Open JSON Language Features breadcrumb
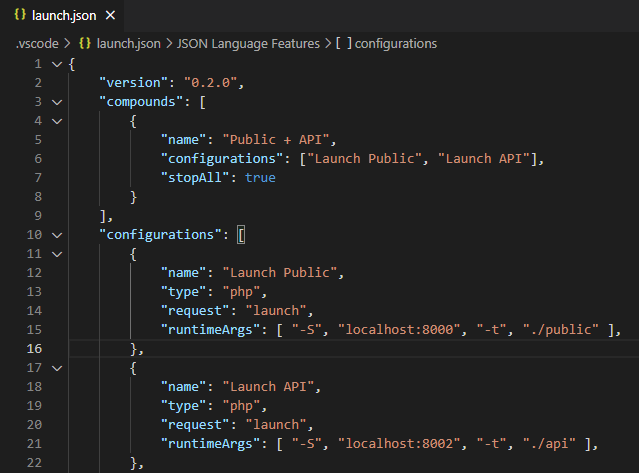This screenshot has height=473, width=639. tap(248, 44)
